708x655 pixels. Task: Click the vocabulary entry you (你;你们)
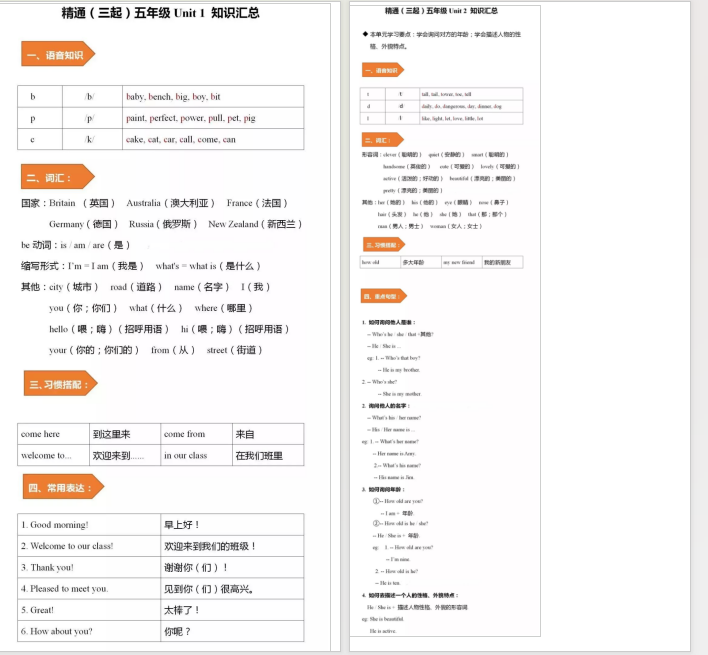point(83,308)
